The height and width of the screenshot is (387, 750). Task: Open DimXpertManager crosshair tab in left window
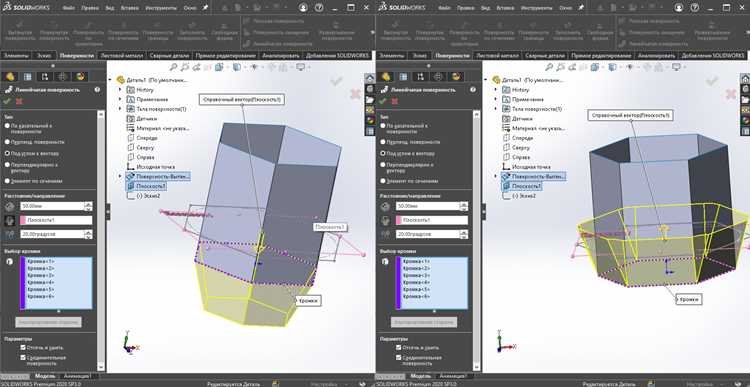[x=62, y=77]
